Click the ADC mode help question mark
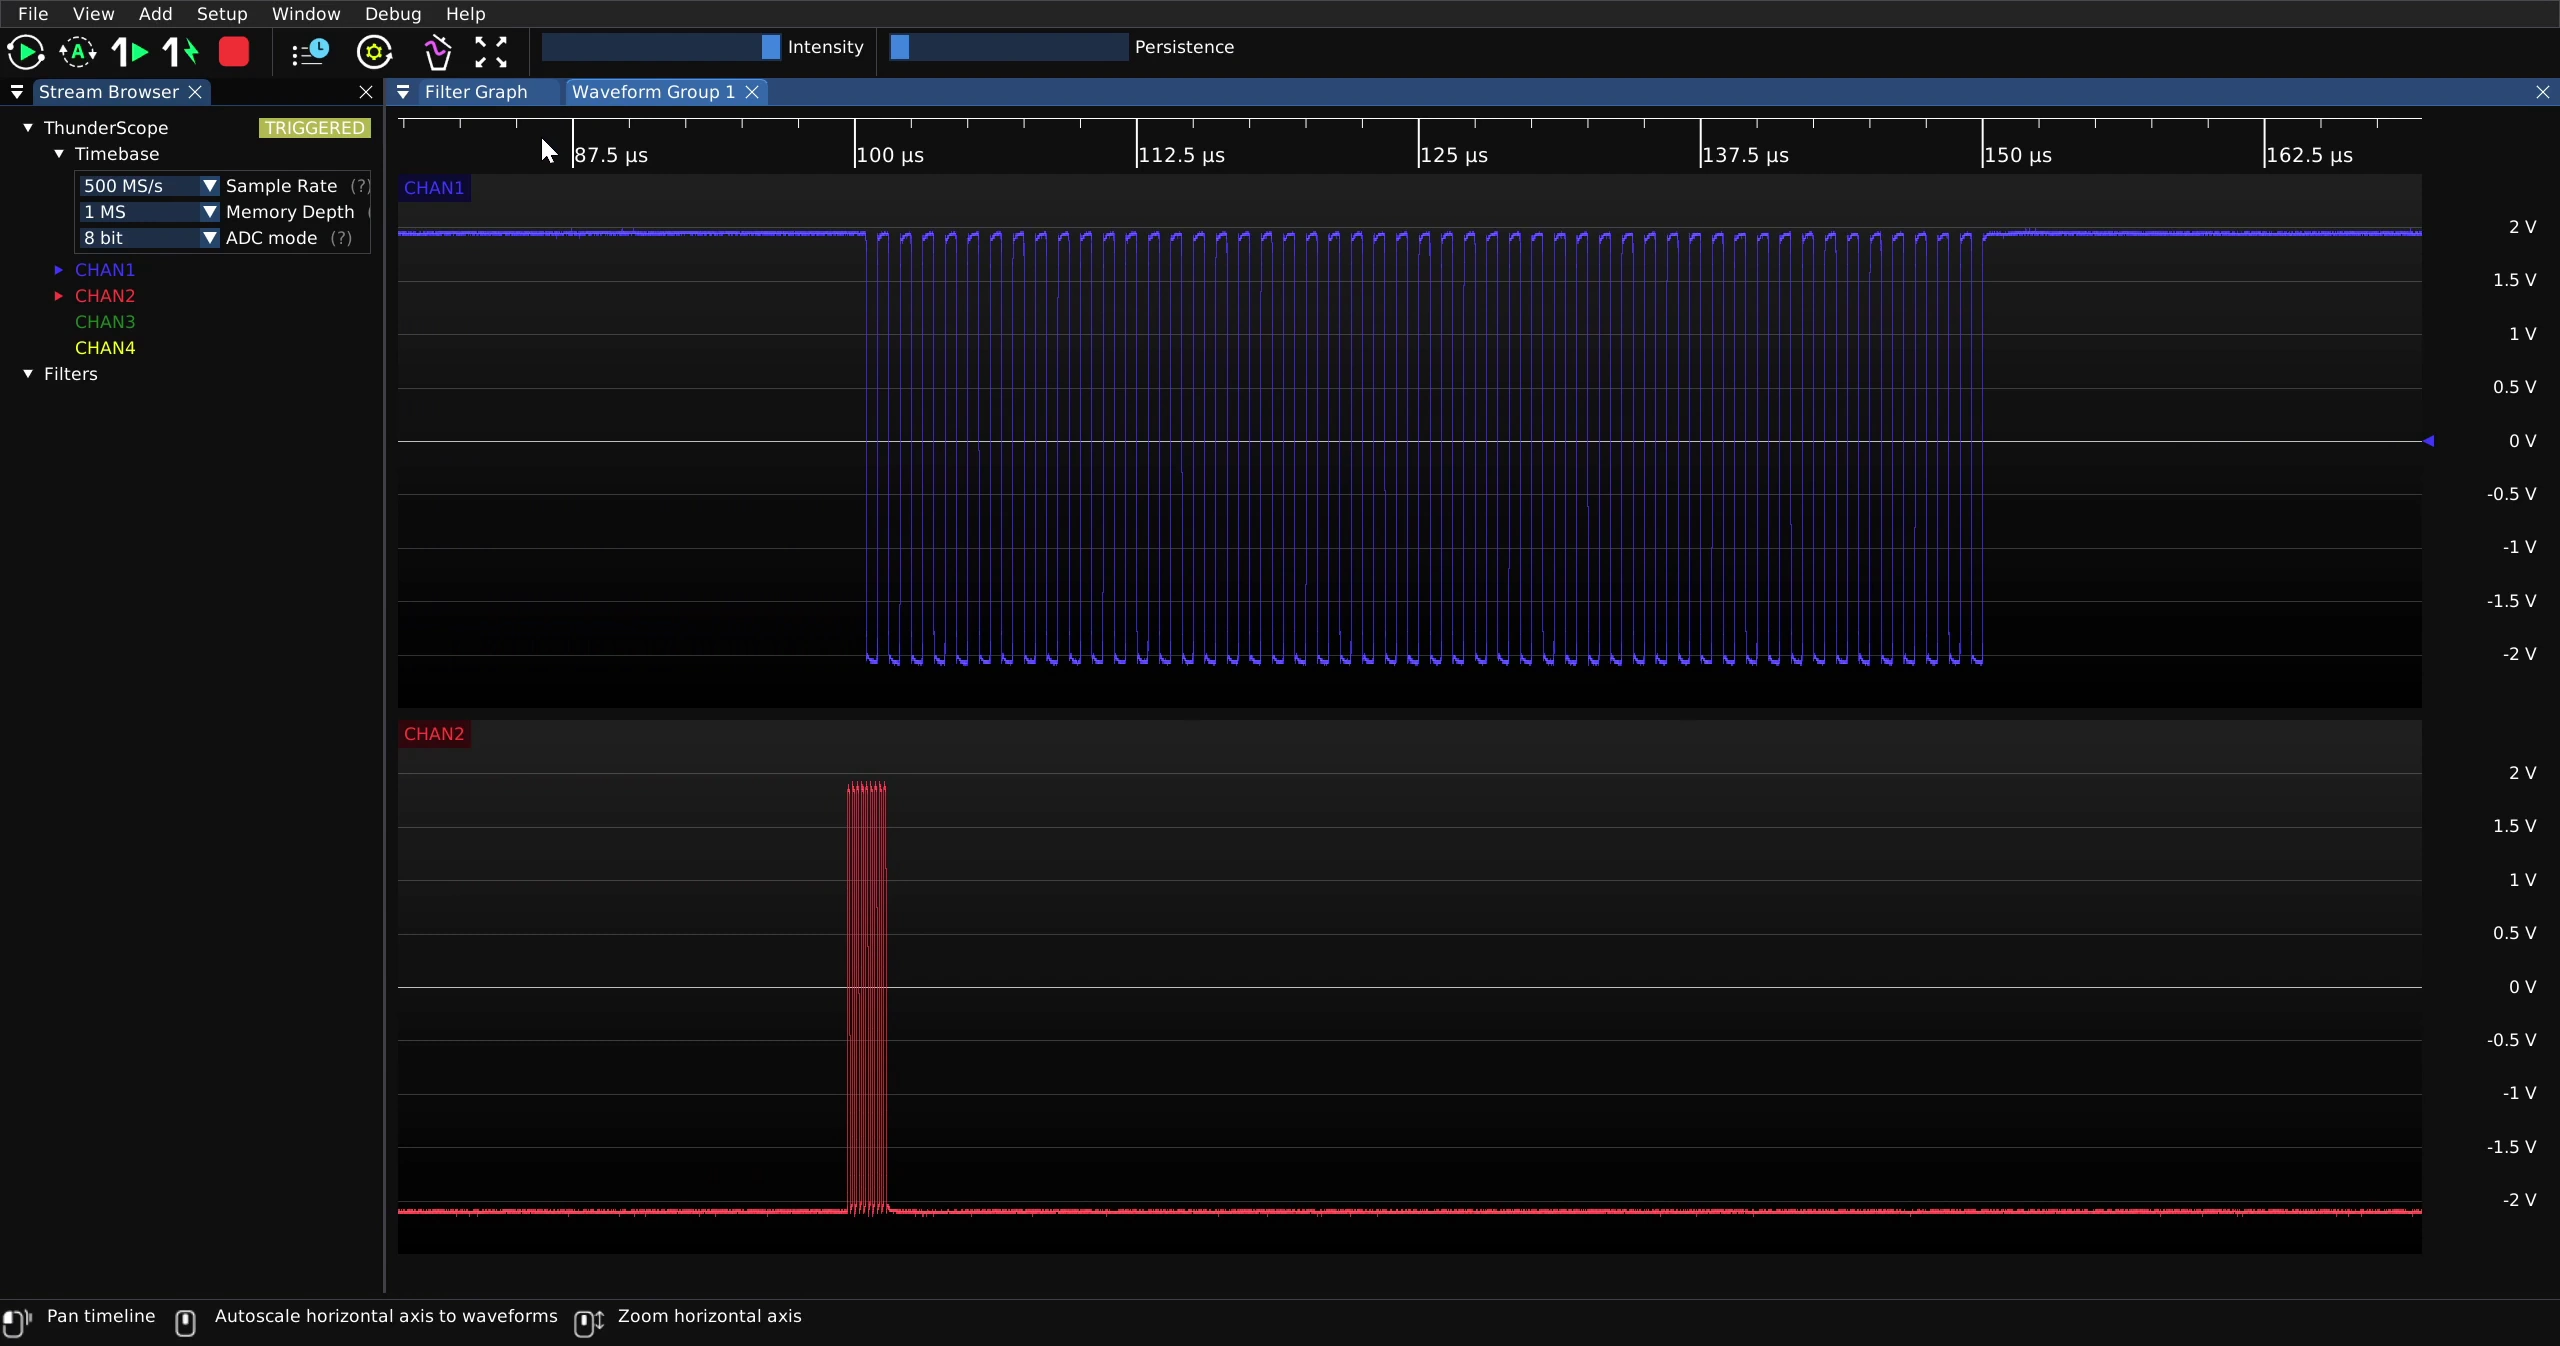Screen dimensions: 2560x1346 coord(341,238)
